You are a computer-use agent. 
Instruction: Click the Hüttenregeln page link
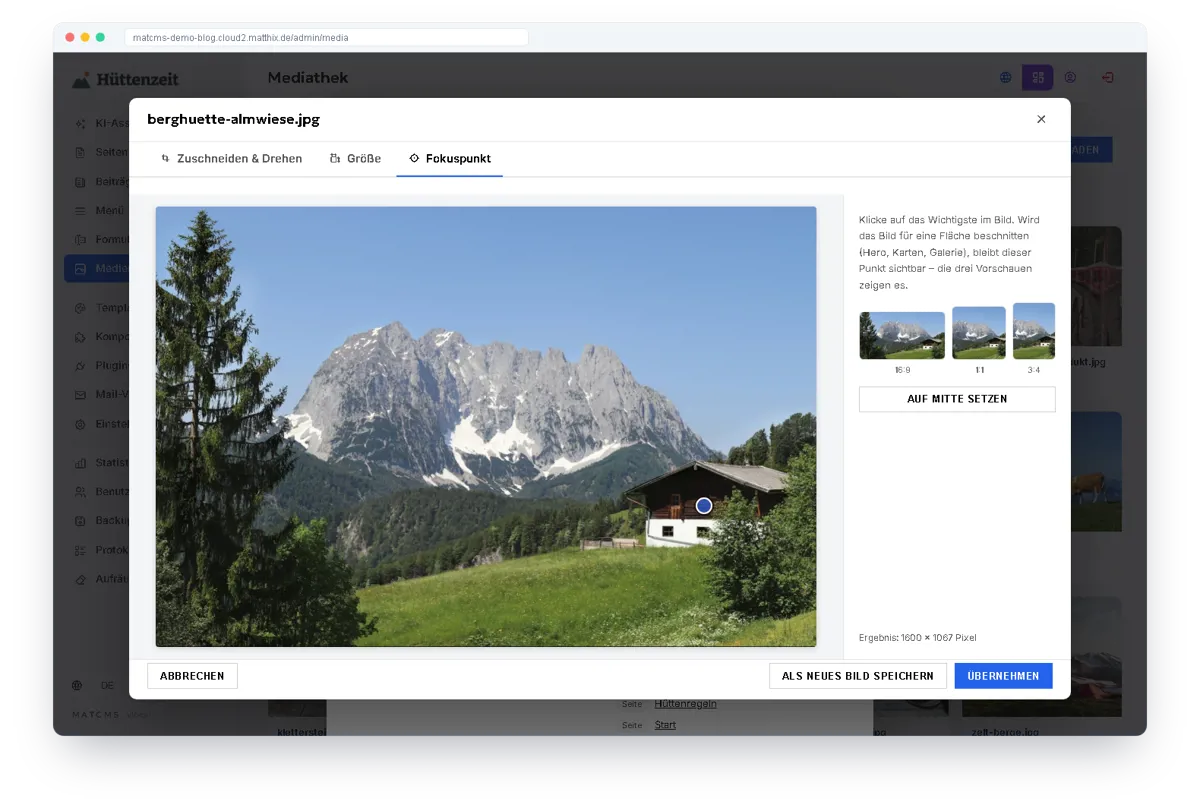[686, 704]
